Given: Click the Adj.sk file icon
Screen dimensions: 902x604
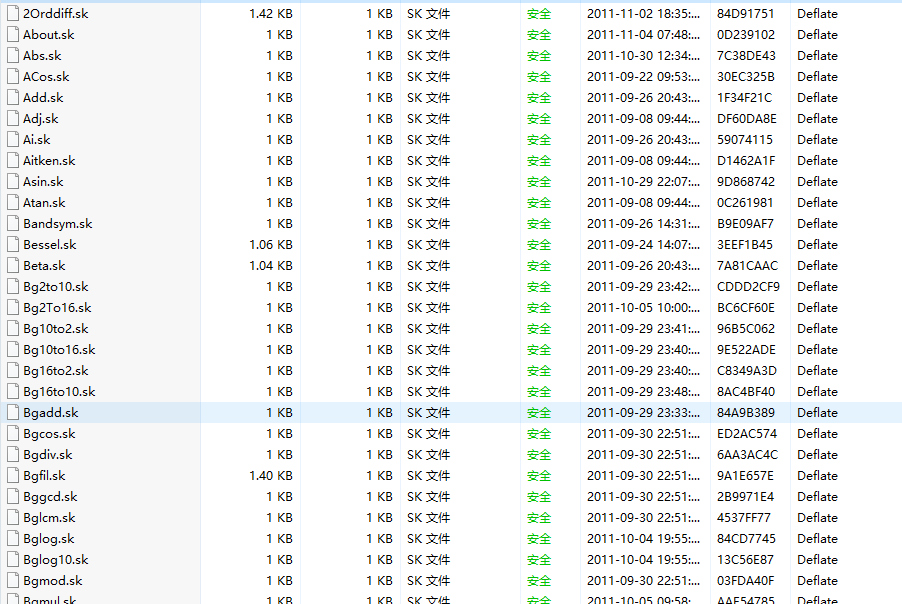Looking at the screenshot, I should pyautogui.click(x=13, y=118).
